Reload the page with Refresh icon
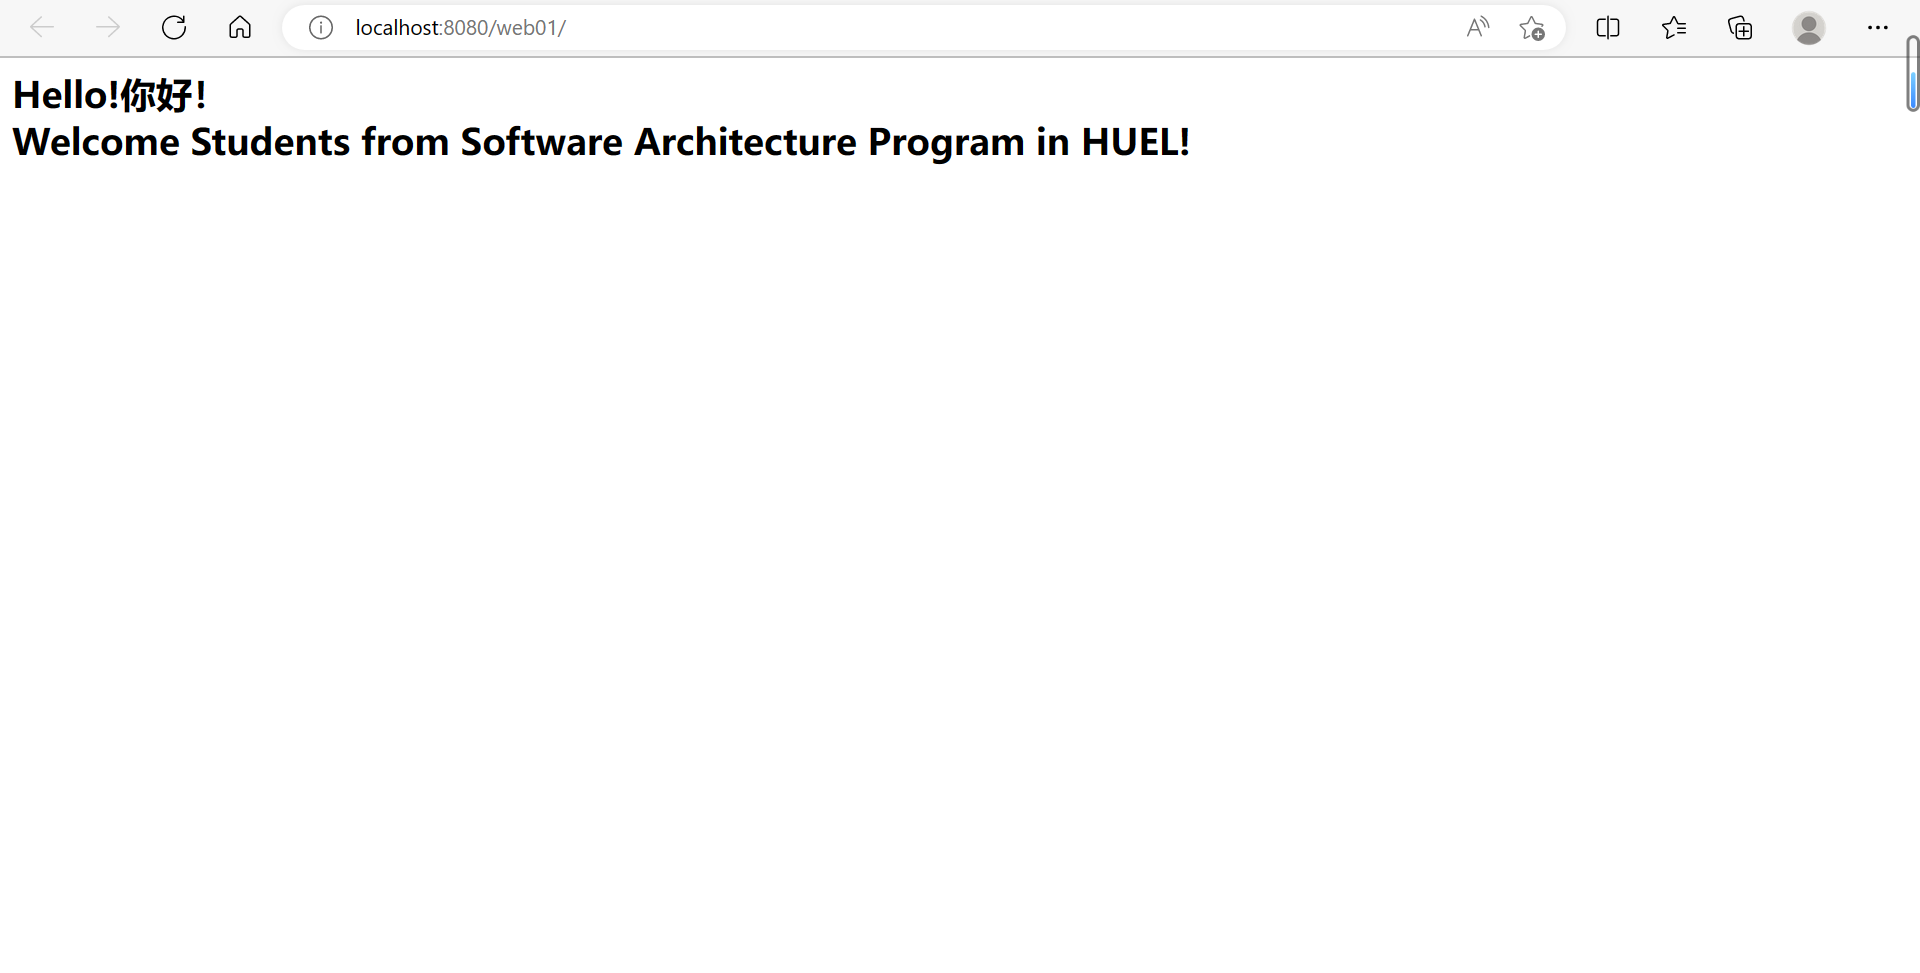1920x973 pixels. point(174,28)
